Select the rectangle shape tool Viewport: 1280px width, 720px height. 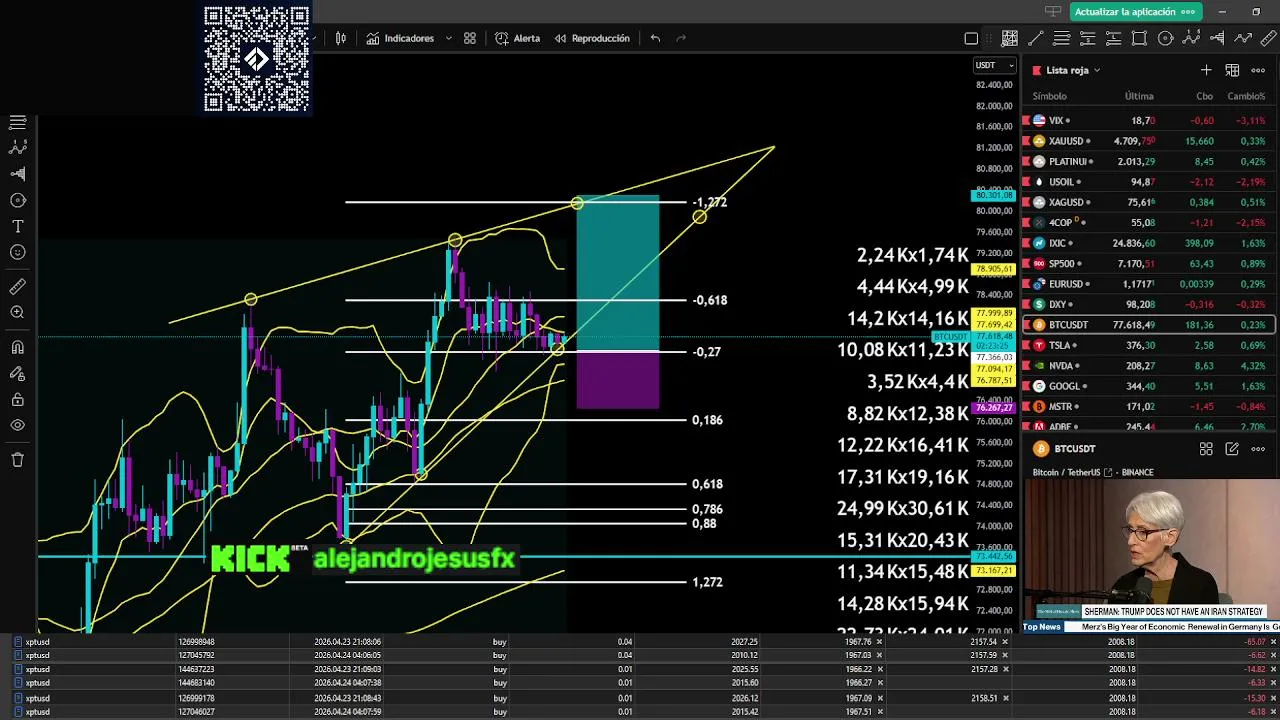(x=1139, y=39)
